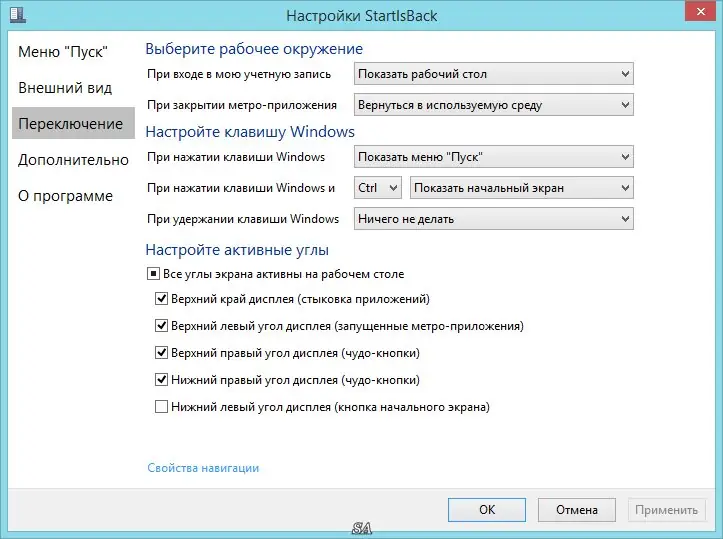Image resolution: width=723 pixels, height=539 pixels.
Task: Open the Дополнительно section
Action: point(73,160)
